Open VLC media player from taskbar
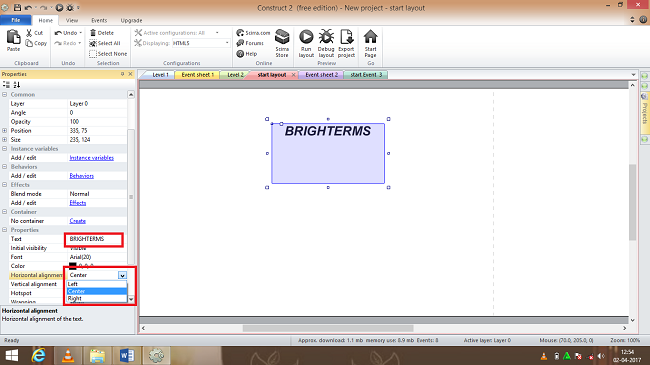The height and width of the screenshot is (365, 650). (68, 355)
